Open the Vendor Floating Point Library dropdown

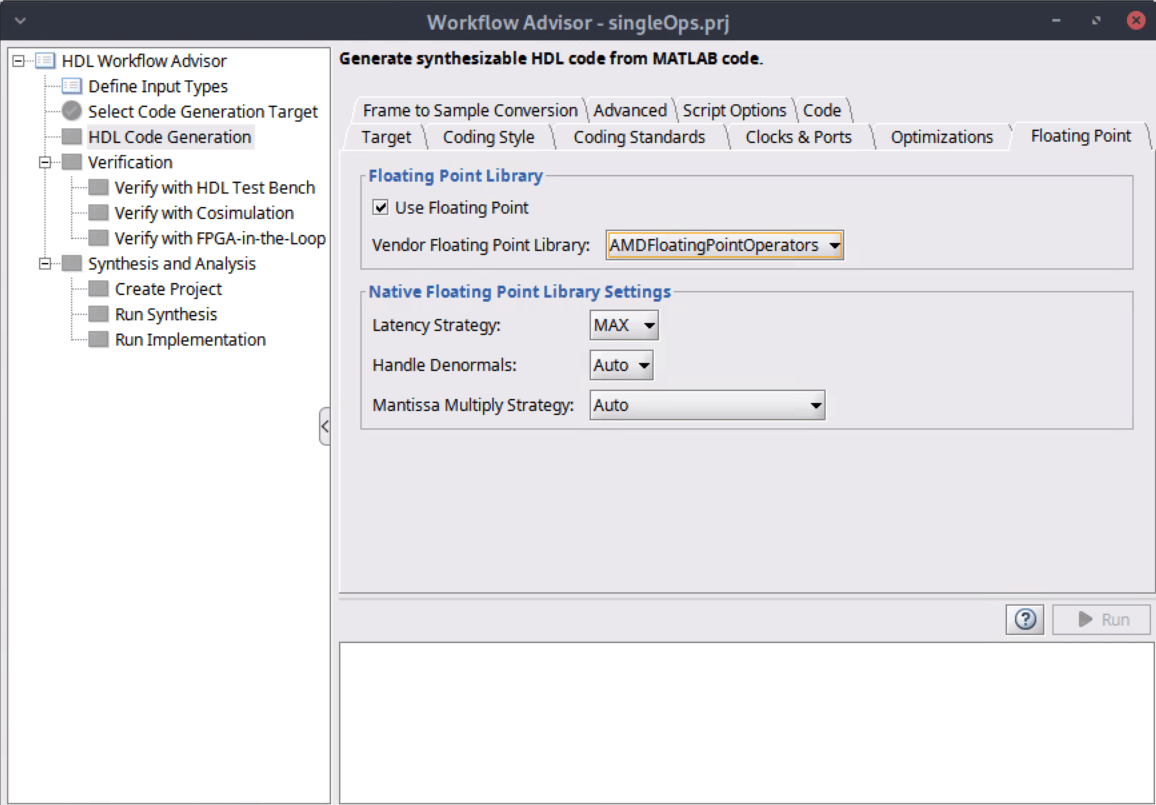point(835,244)
